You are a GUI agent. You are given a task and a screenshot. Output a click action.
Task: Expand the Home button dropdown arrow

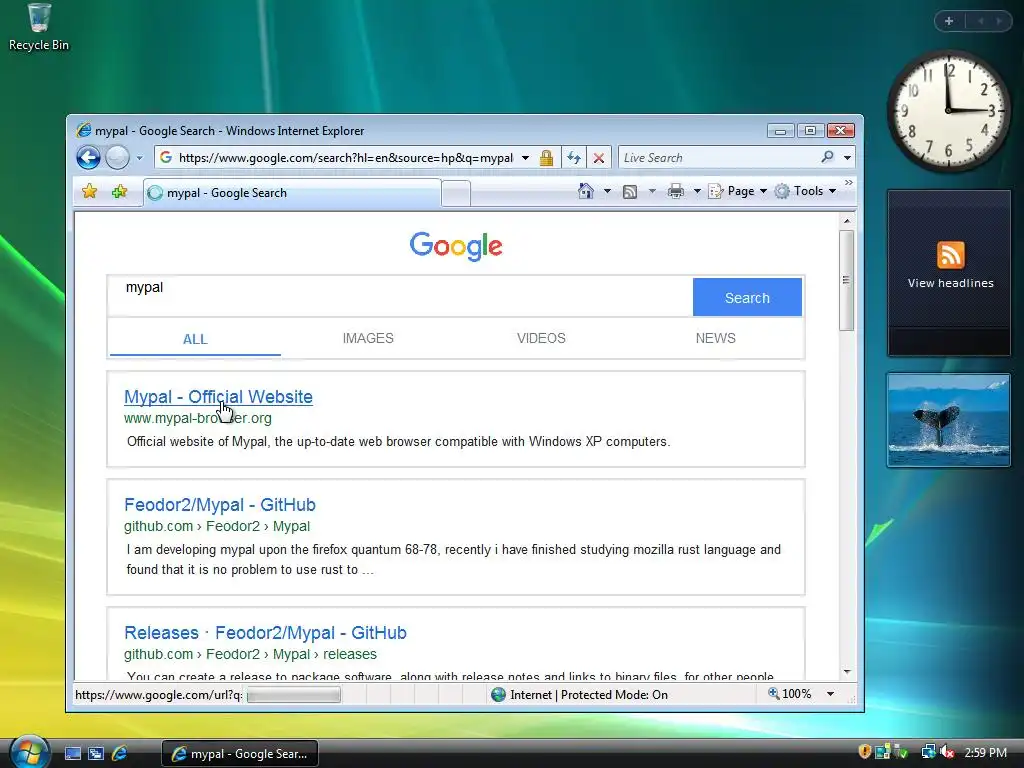[x=607, y=191]
